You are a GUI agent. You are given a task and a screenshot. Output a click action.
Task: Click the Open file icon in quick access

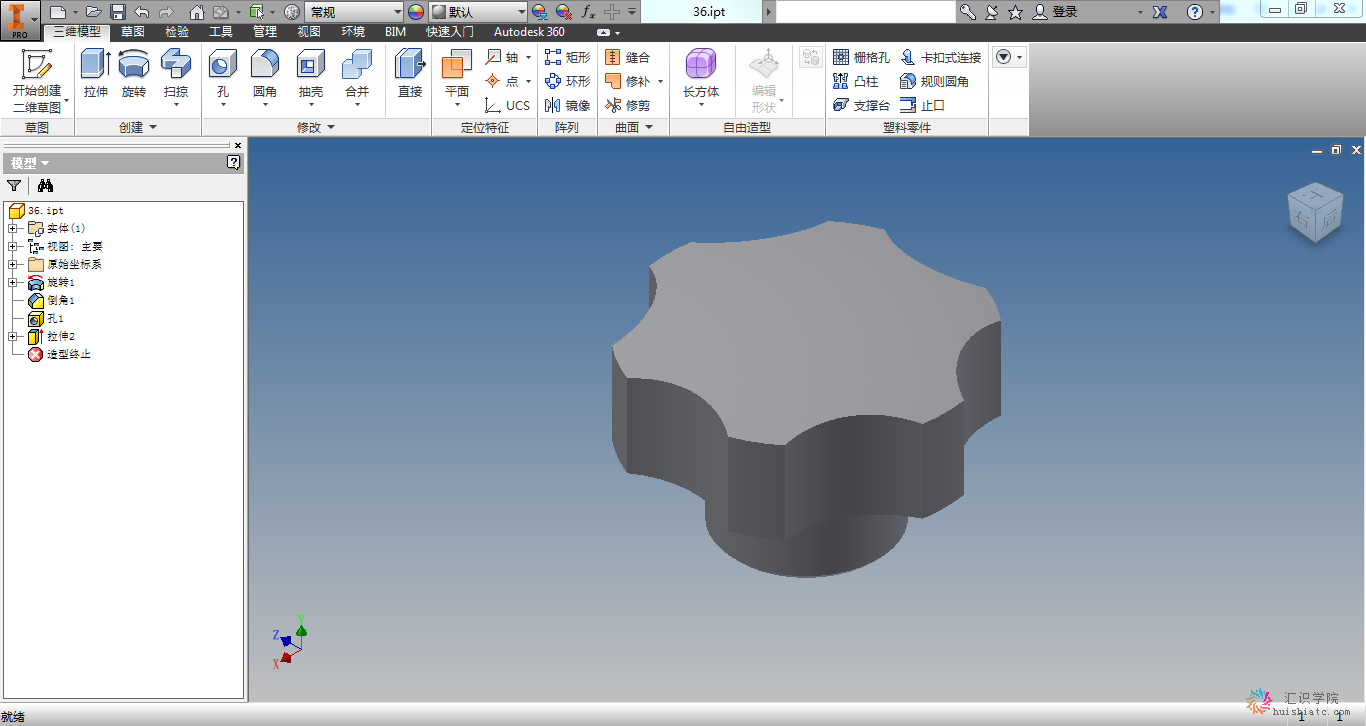point(93,12)
